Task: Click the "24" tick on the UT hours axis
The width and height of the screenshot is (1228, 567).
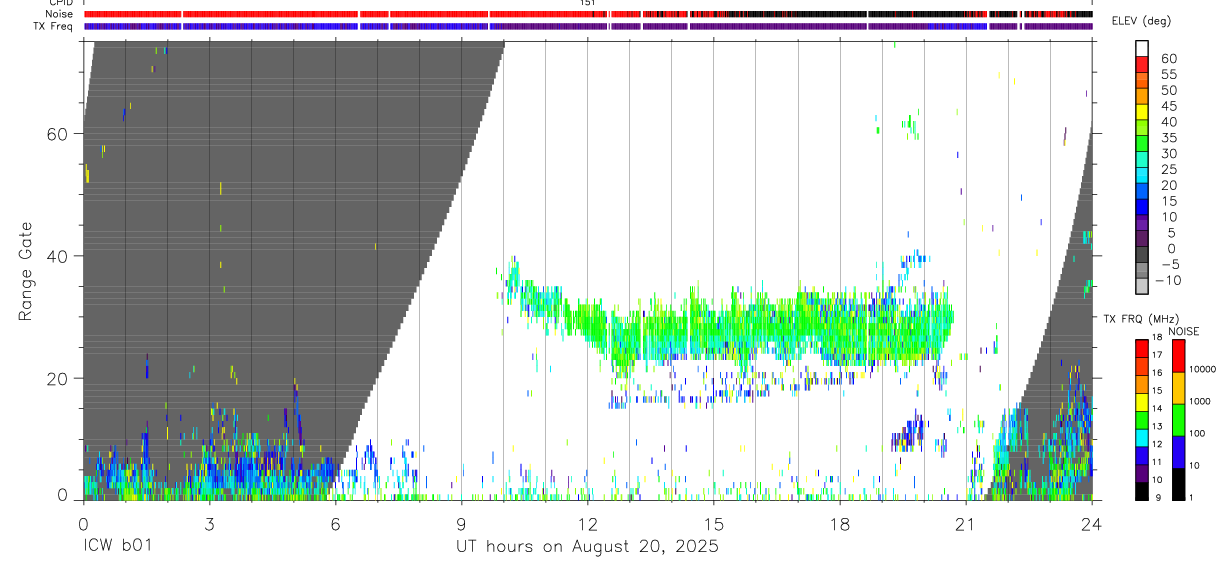Action: pos(1091,524)
